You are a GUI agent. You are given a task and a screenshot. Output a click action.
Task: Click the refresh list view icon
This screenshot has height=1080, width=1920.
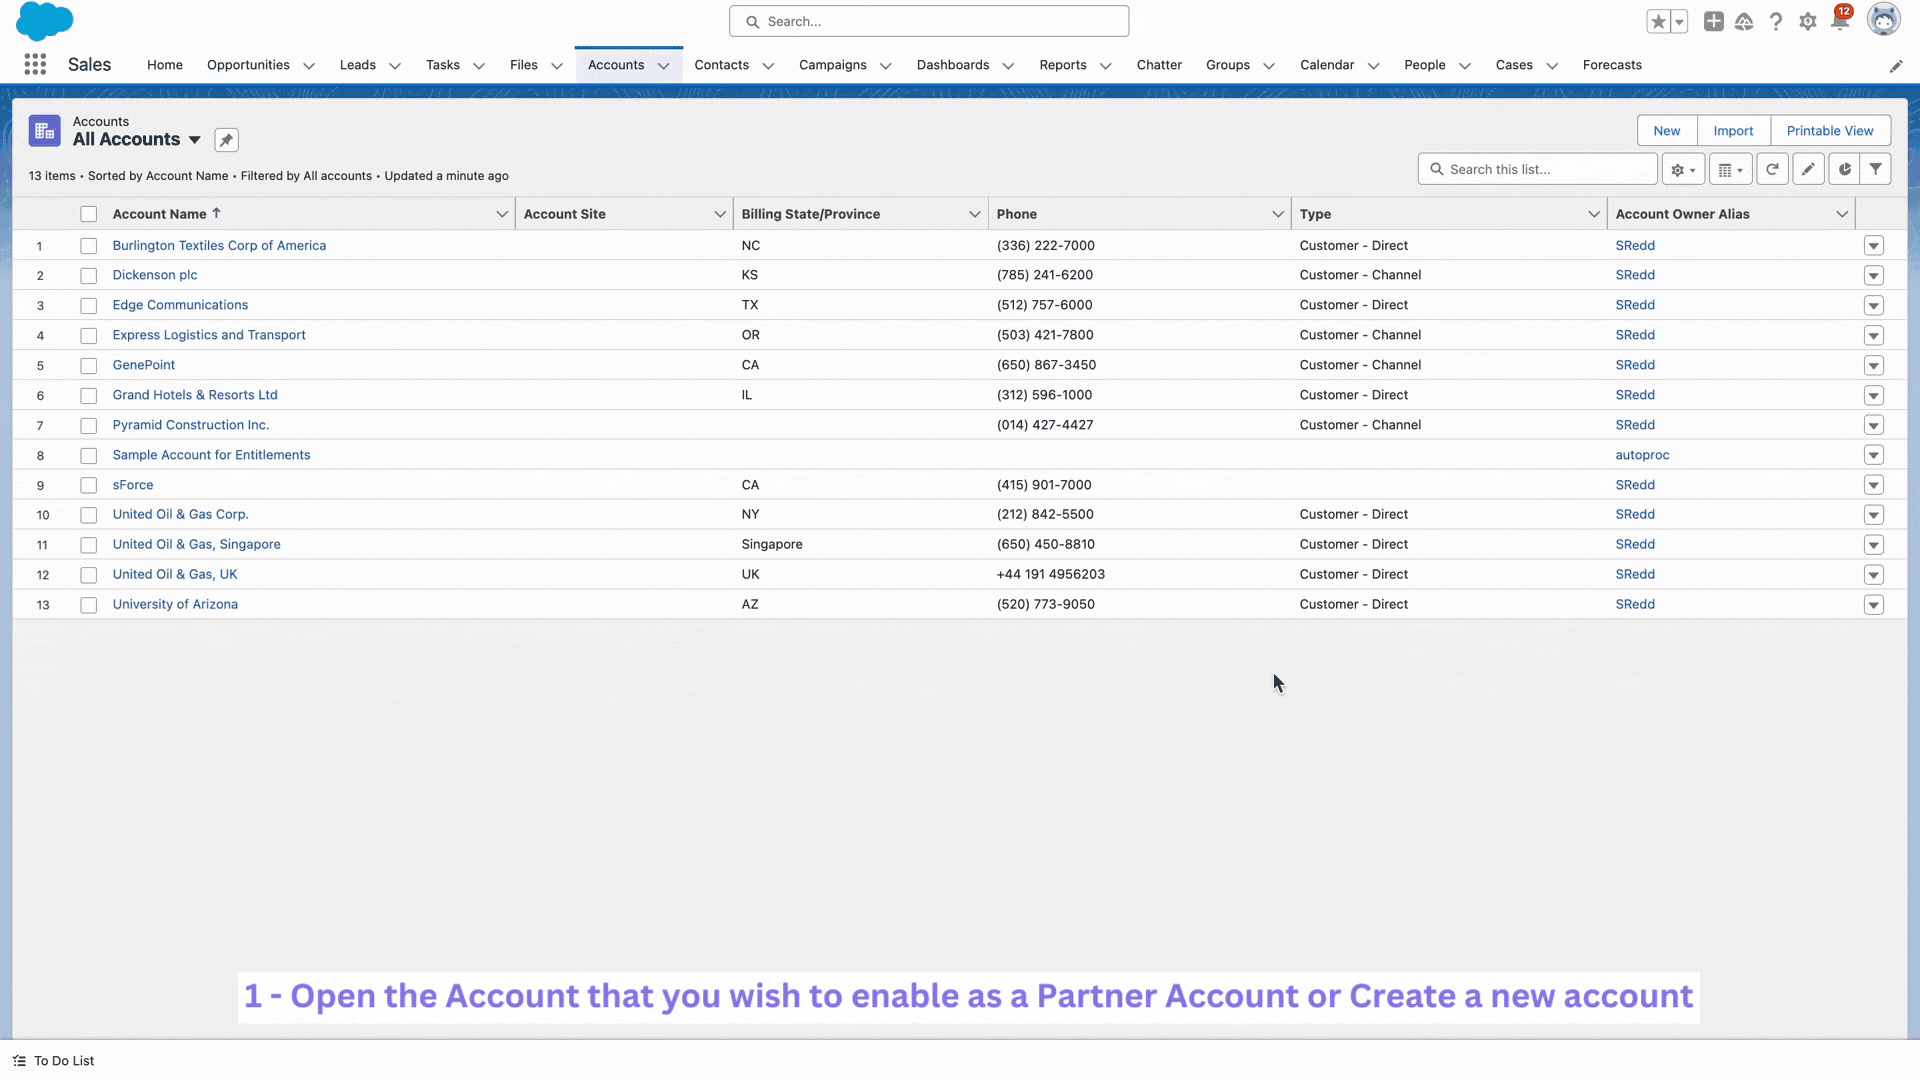coord(1771,169)
